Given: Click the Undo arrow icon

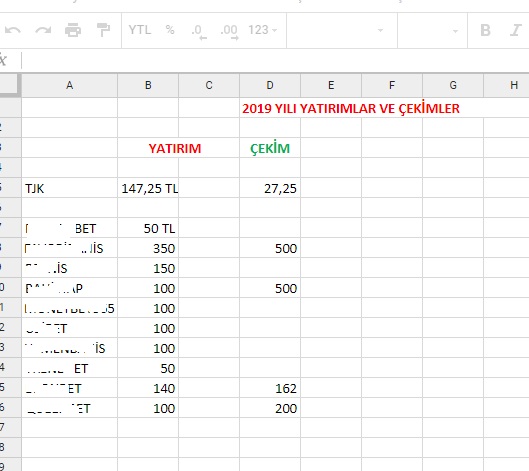Looking at the screenshot, I should click(13, 30).
